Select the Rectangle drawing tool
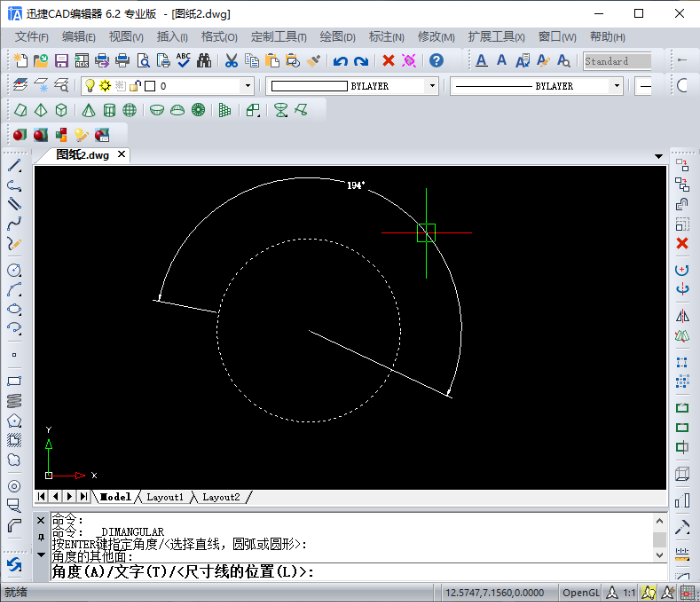 [x=14, y=381]
